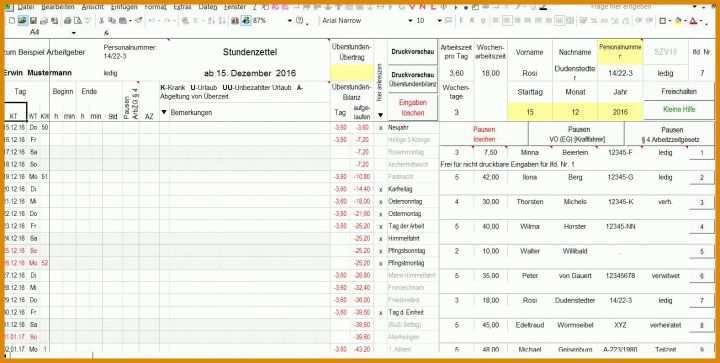The width and height of the screenshot is (720, 363).
Task: Toggle the x mark for Tag d. Einheit
Action: coord(381,313)
